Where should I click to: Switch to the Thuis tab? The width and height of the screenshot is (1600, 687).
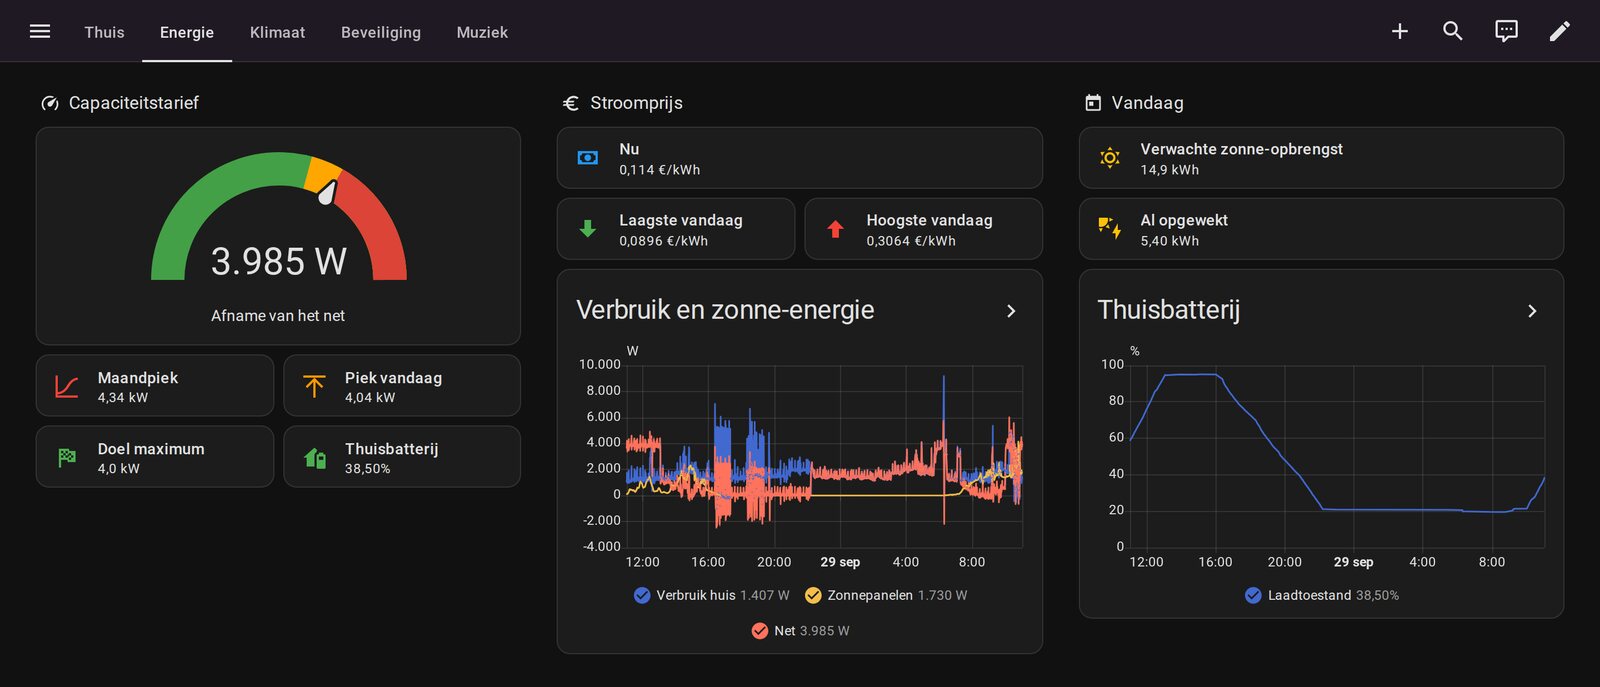[x=104, y=32]
